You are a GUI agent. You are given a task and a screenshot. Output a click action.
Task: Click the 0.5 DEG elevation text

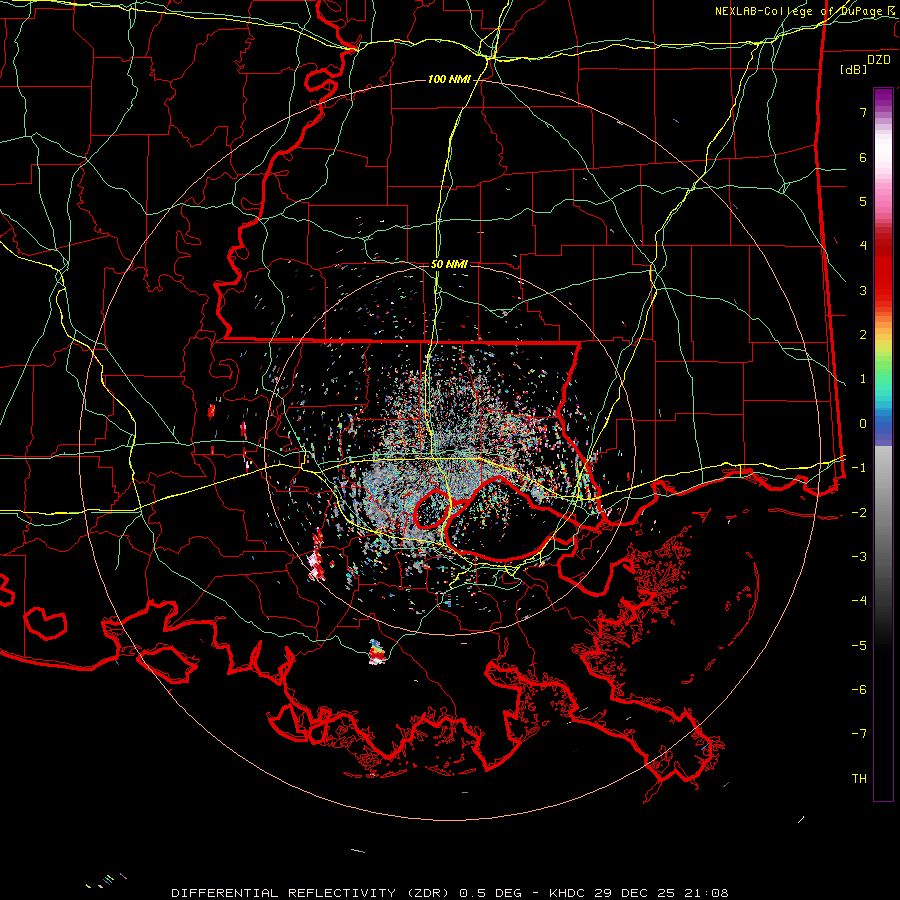(x=491, y=893)
